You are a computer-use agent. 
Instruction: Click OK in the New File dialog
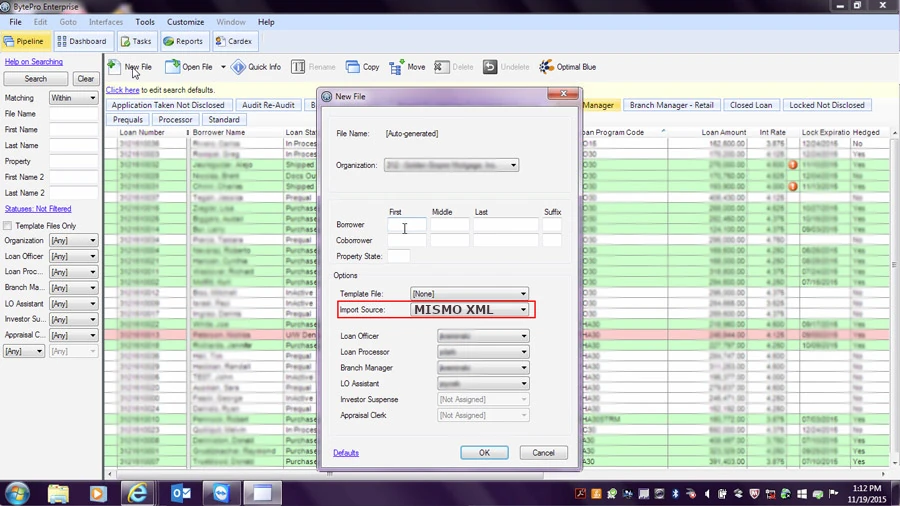[484, 453]
